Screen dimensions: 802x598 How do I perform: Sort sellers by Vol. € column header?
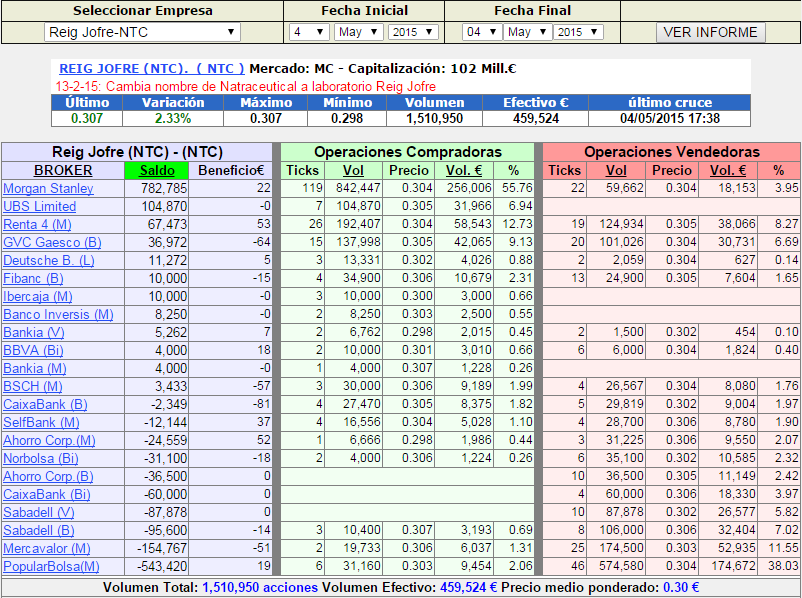[727, 170]
